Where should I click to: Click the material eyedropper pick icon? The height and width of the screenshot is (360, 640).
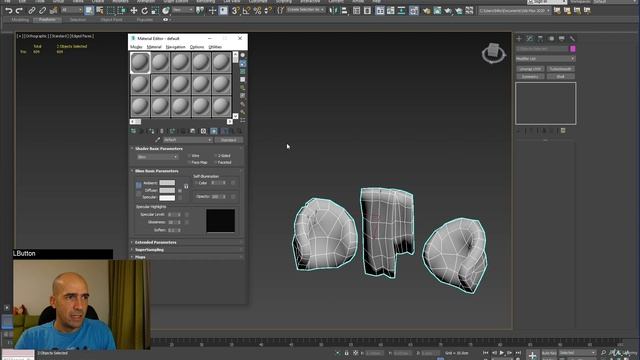pyautogui.click(x=158, y=140)
